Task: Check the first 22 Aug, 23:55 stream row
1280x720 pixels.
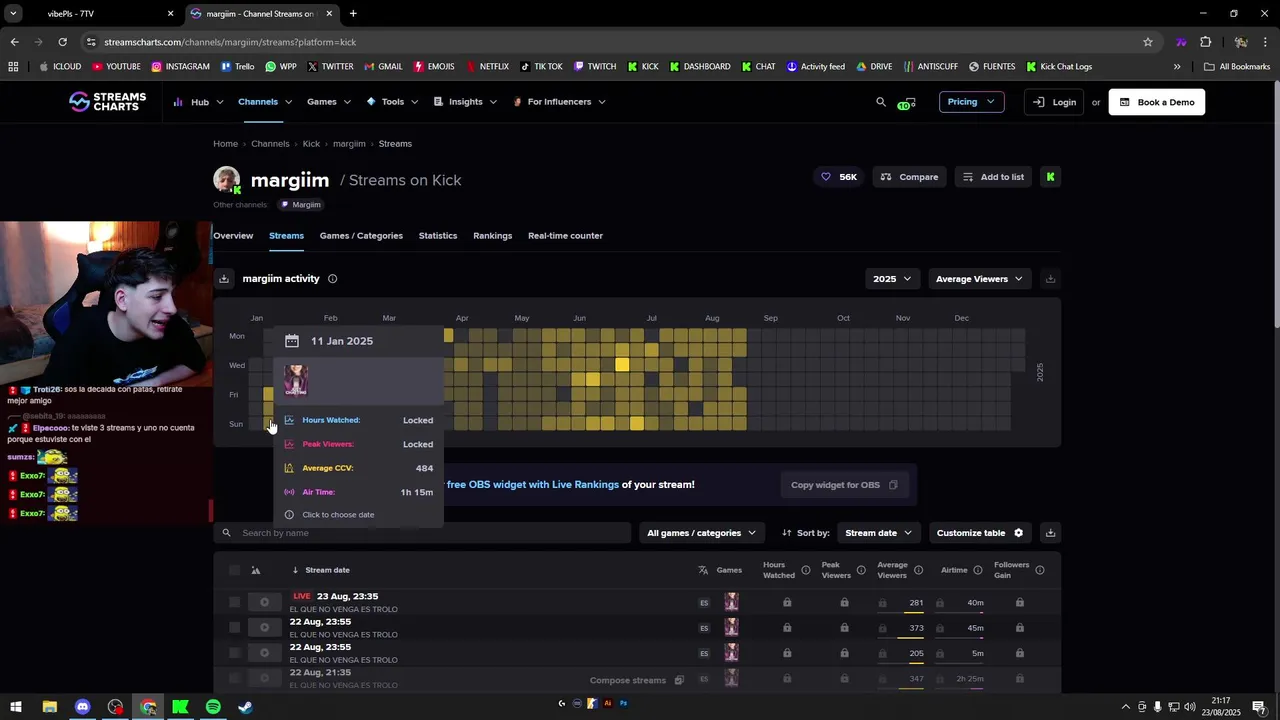Action: click(x=234, y=627)
